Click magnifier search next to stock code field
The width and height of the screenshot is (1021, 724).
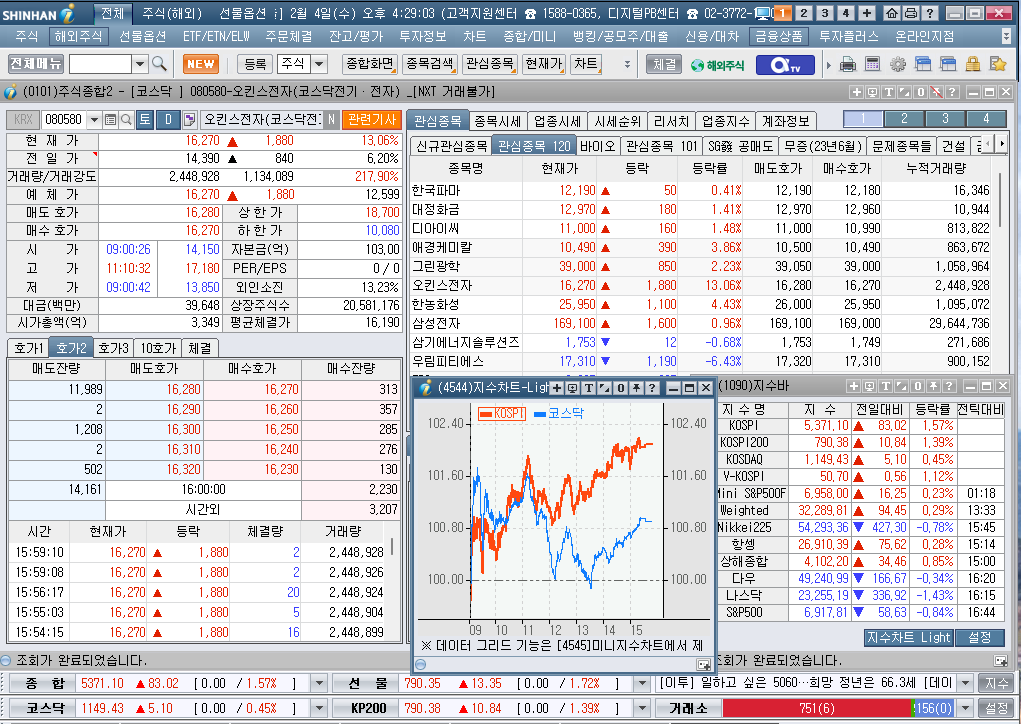point(126,119)
